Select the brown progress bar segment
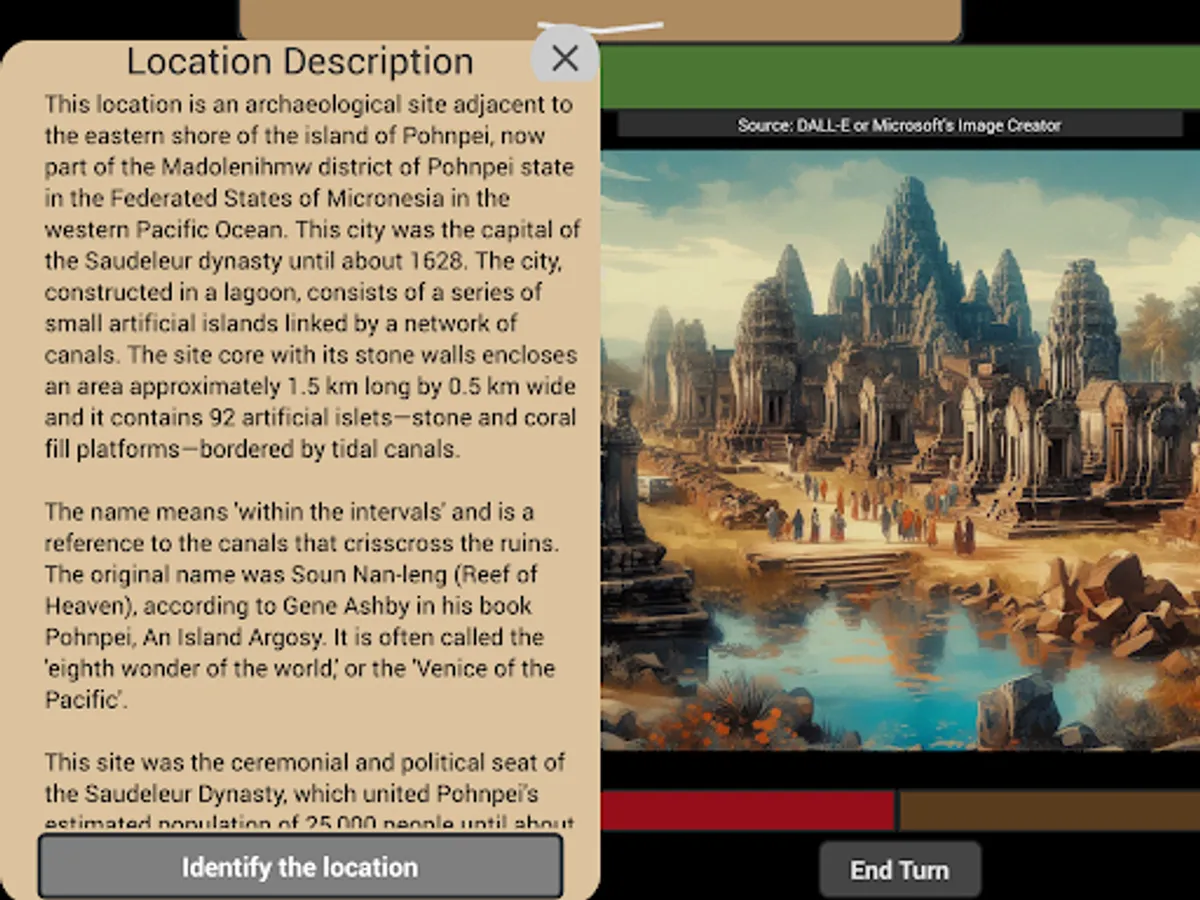Image resolution: width=1200 pixels, height=900 pixels. 1050,810
